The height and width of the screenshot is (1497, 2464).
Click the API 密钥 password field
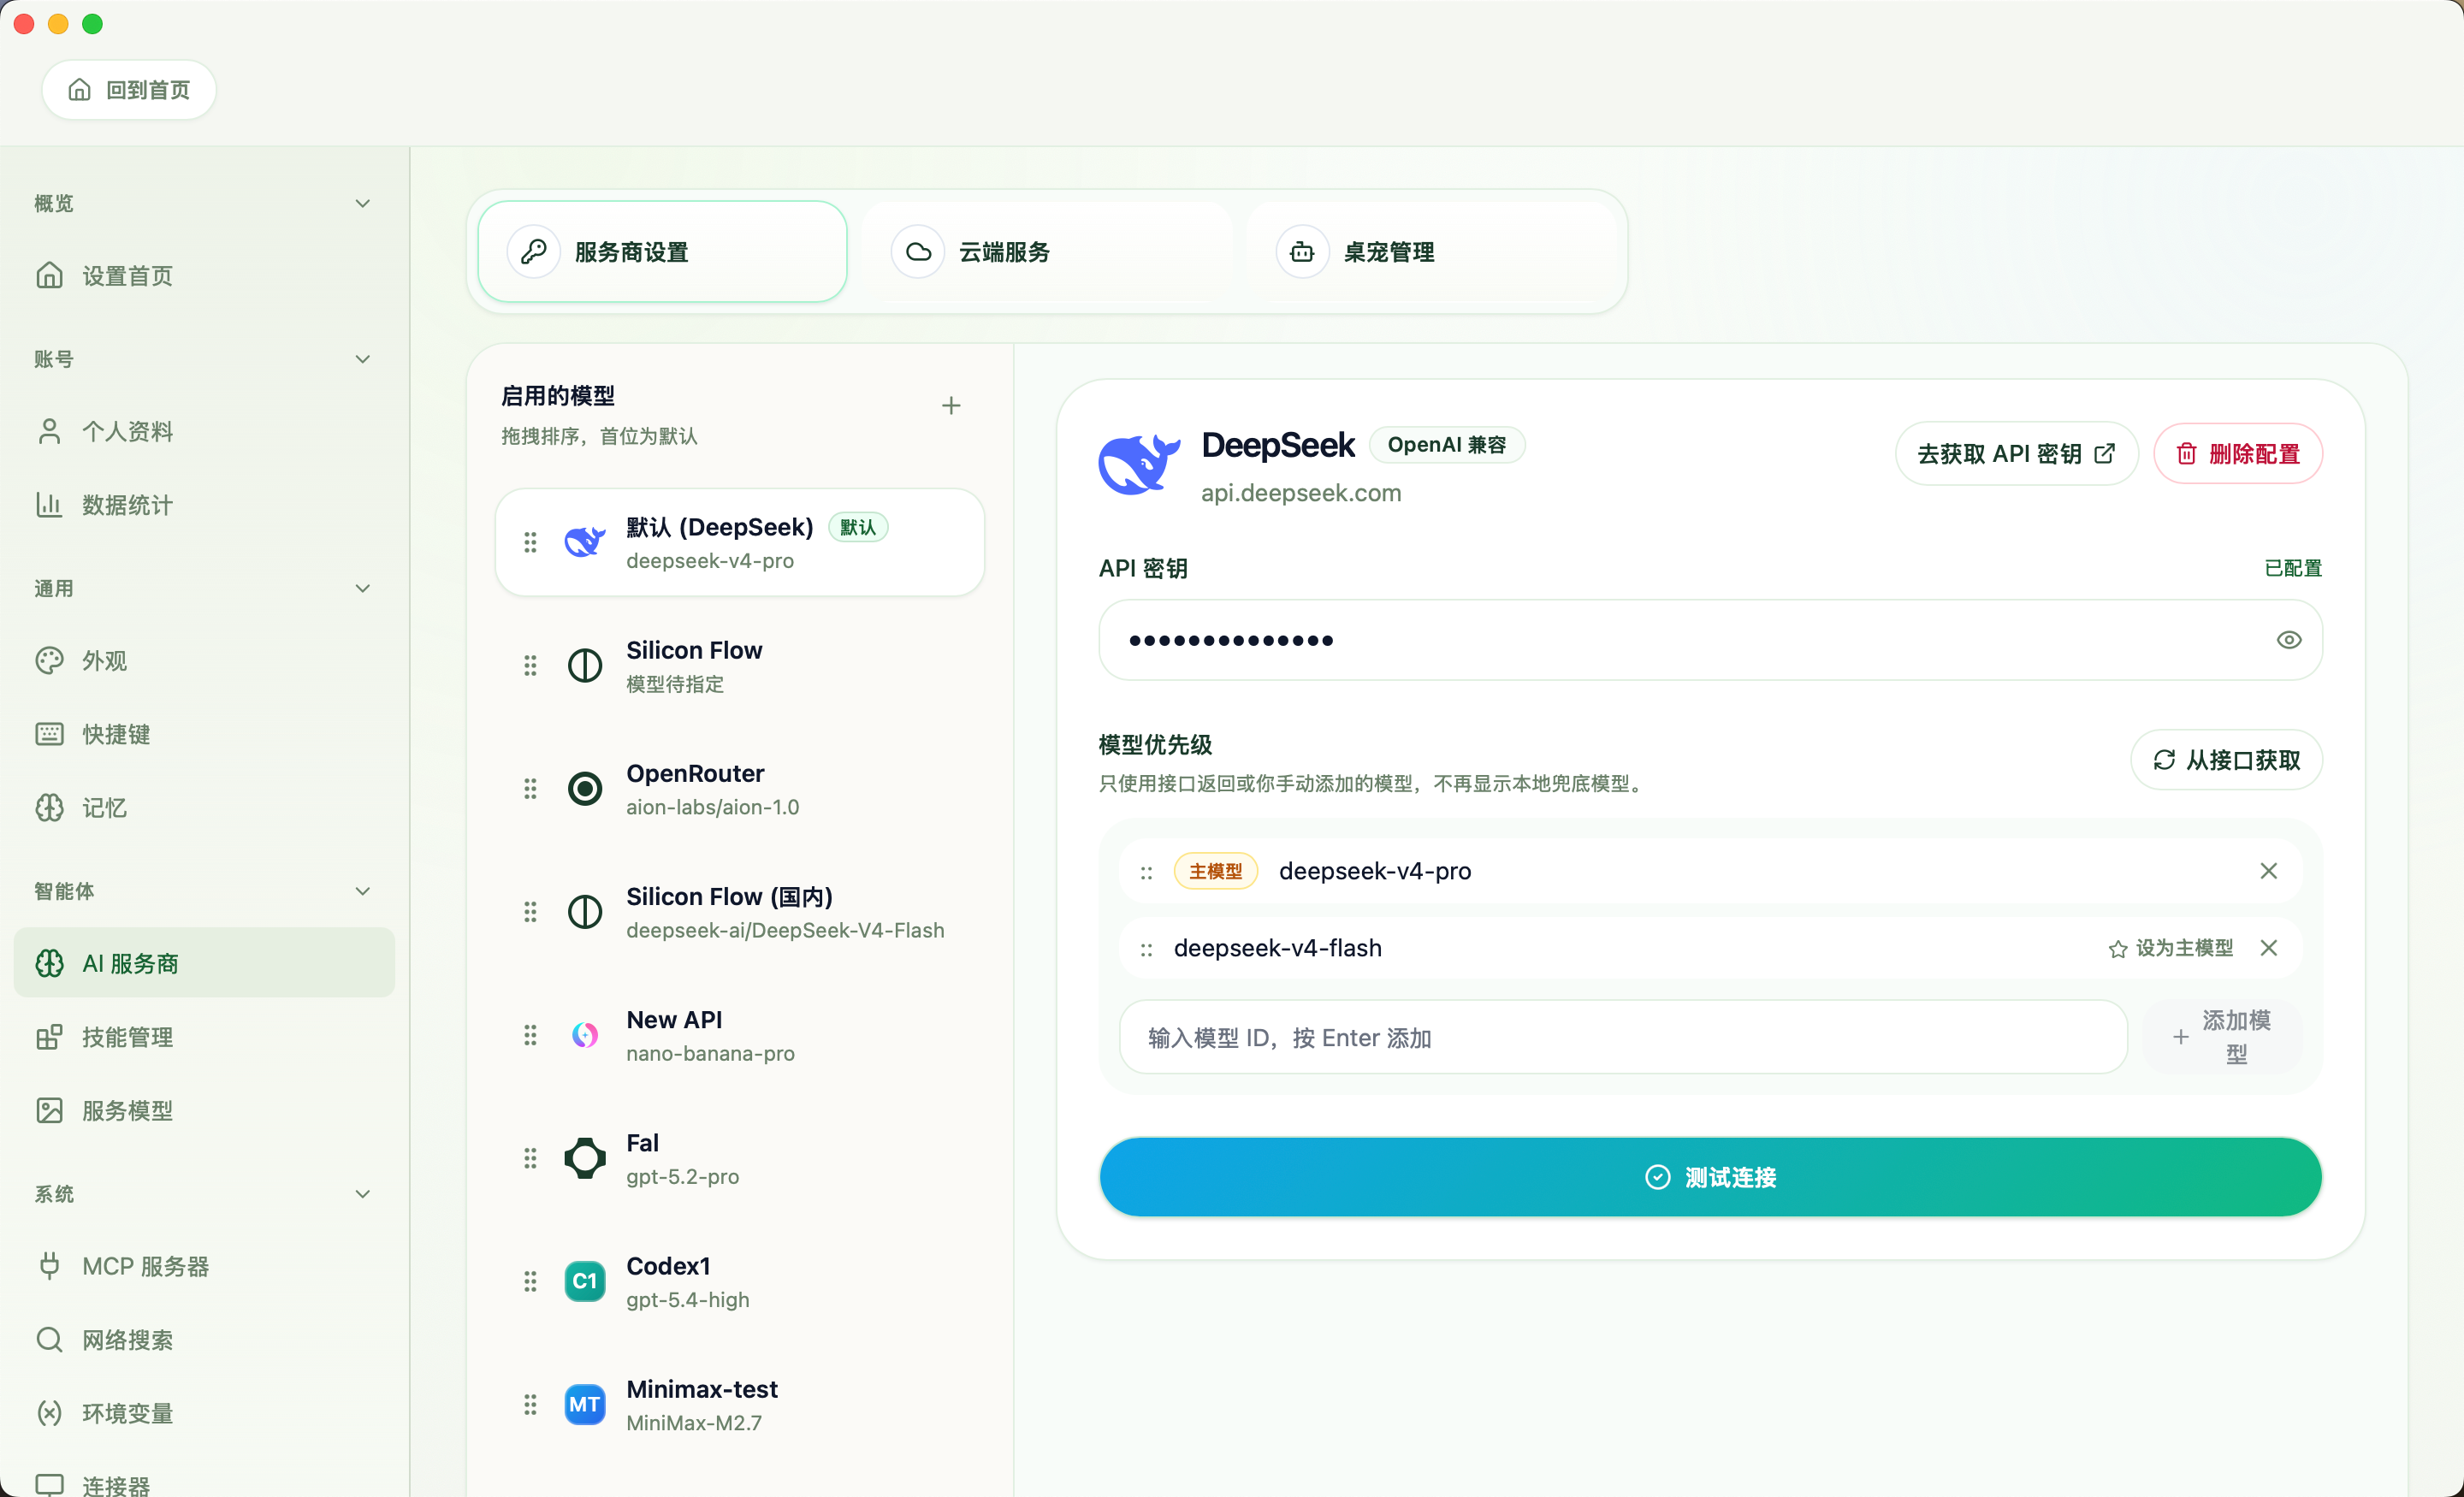(1710, 640)
